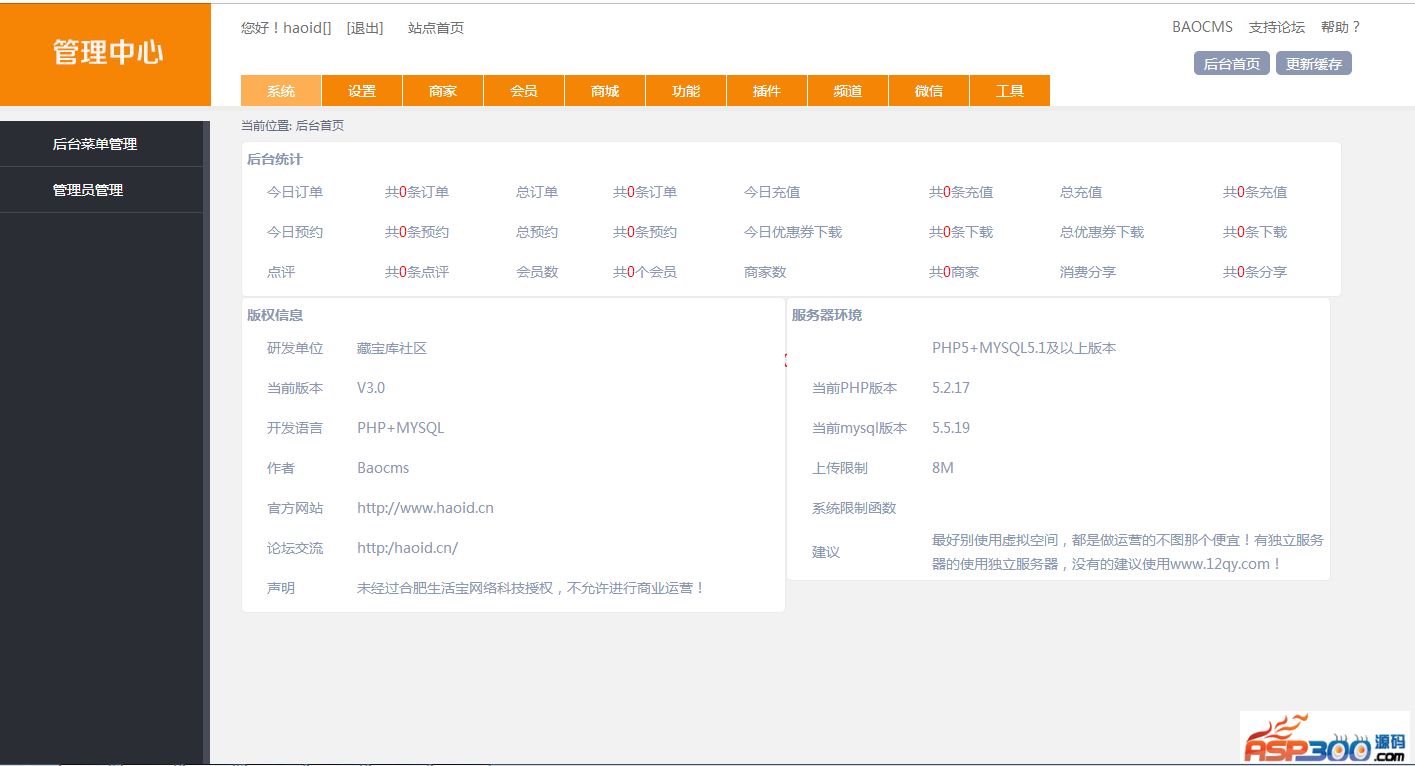Open the 插件 tab

pos(767,91)
